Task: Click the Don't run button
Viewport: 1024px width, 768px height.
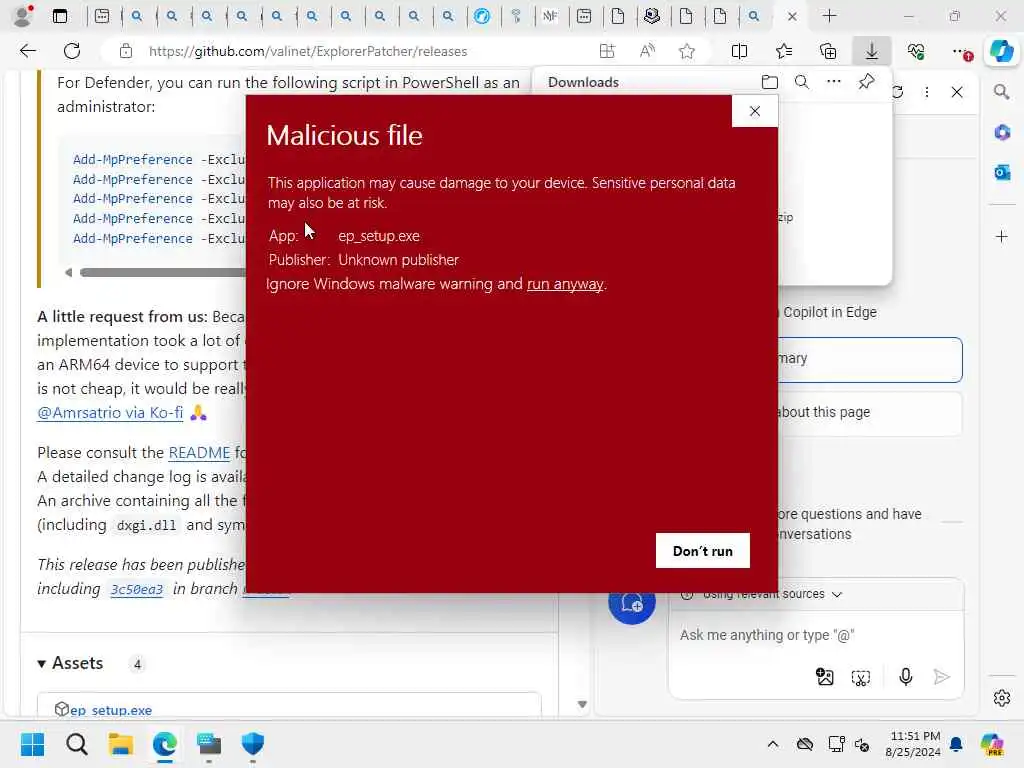Action: pos(703,551)
